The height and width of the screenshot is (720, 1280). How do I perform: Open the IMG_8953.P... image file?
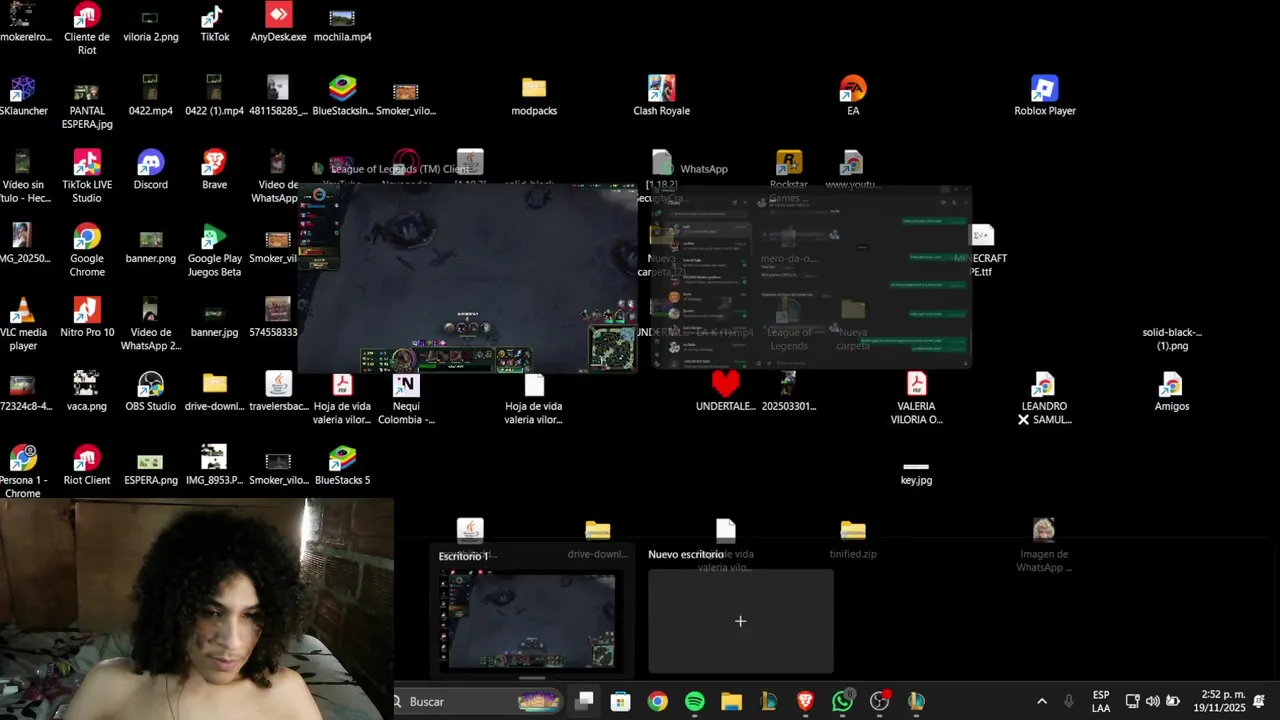(x=214, y=466)
